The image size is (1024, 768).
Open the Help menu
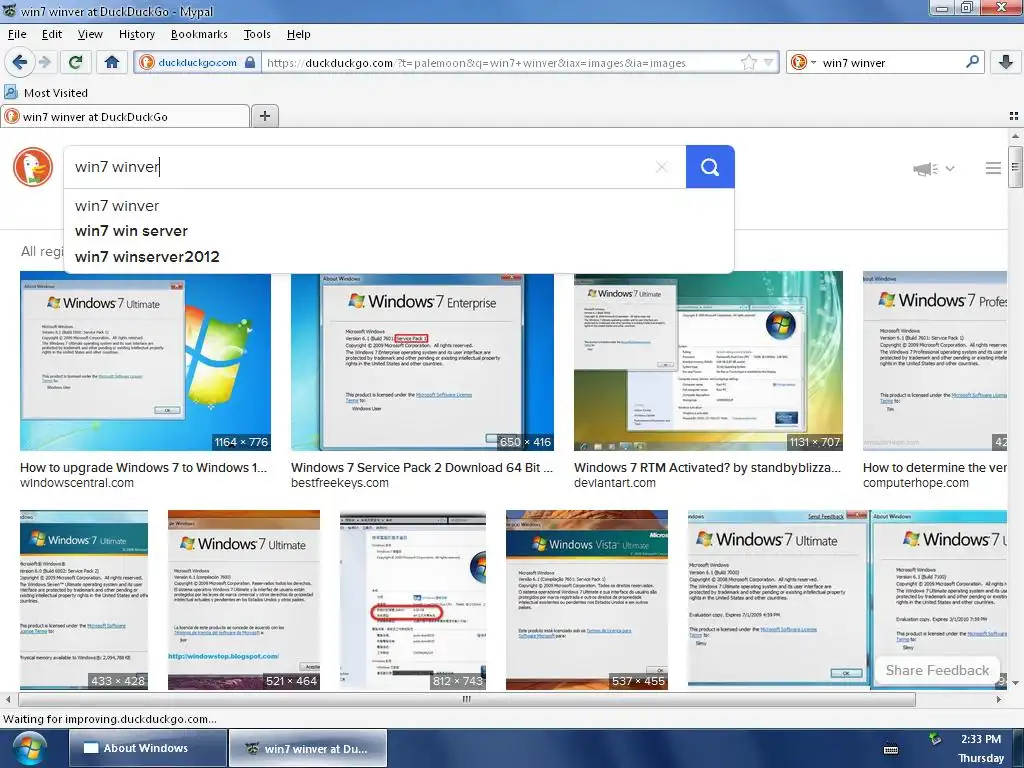click(x=298, y=34)
